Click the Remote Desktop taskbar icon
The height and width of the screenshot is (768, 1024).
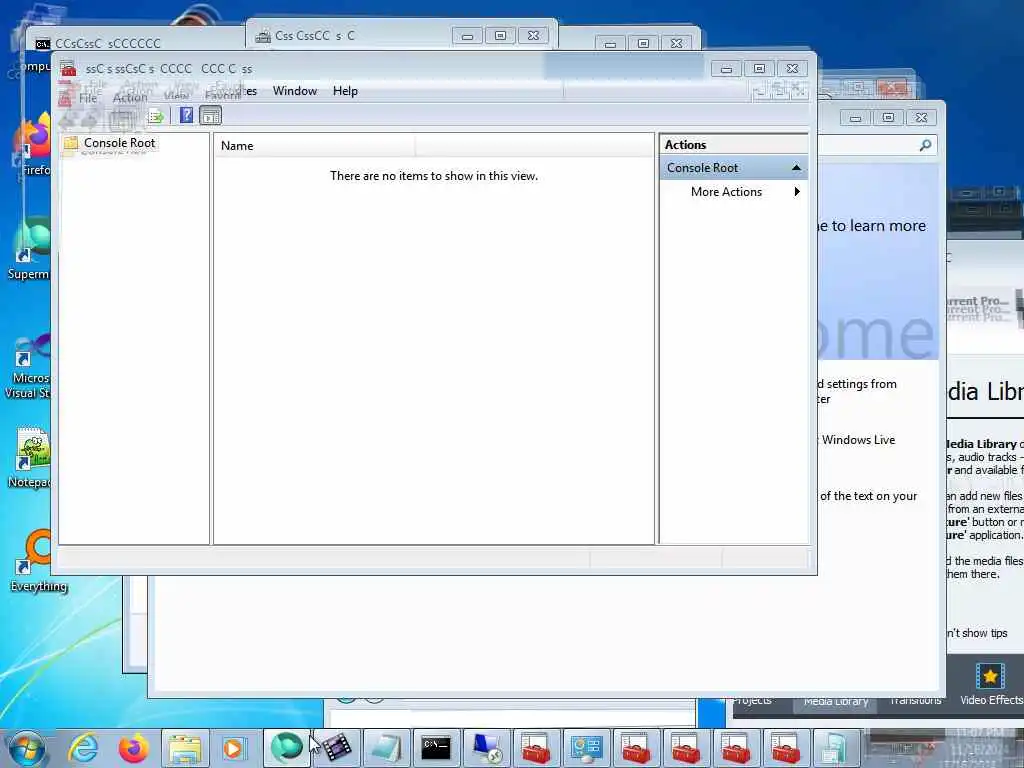coord(487,748)
